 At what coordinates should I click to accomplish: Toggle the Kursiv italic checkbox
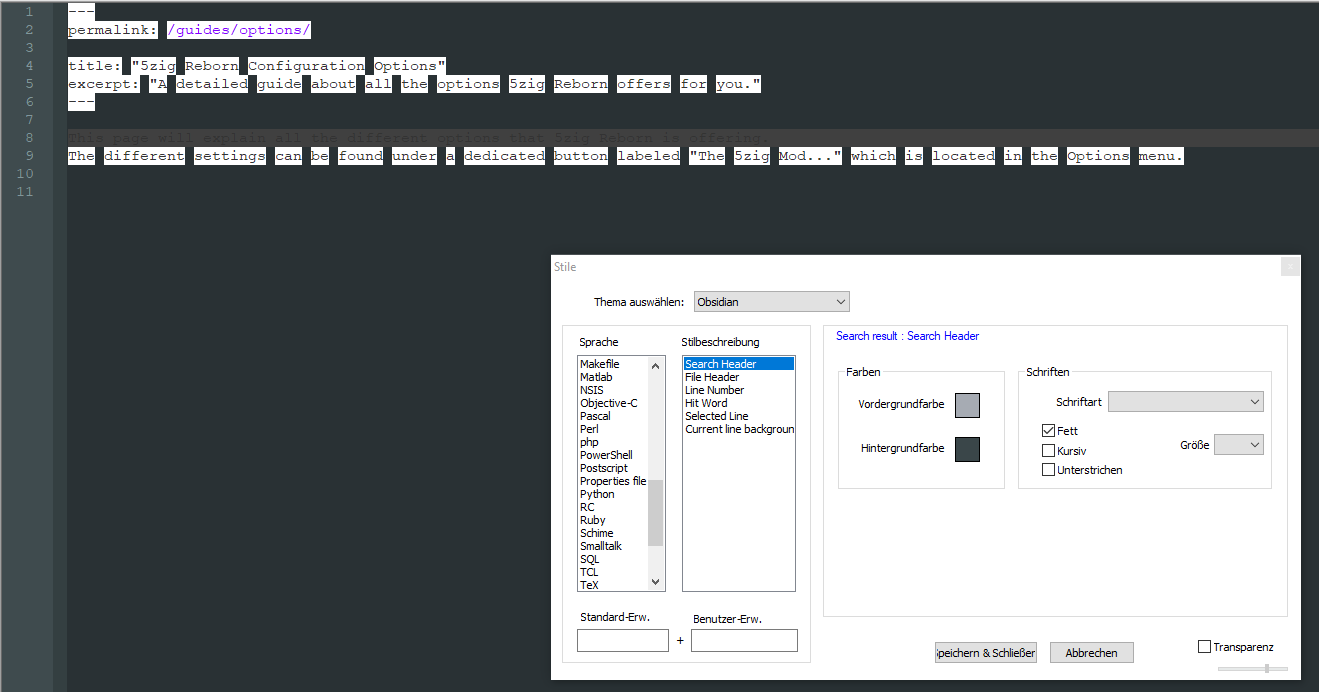1048,451
